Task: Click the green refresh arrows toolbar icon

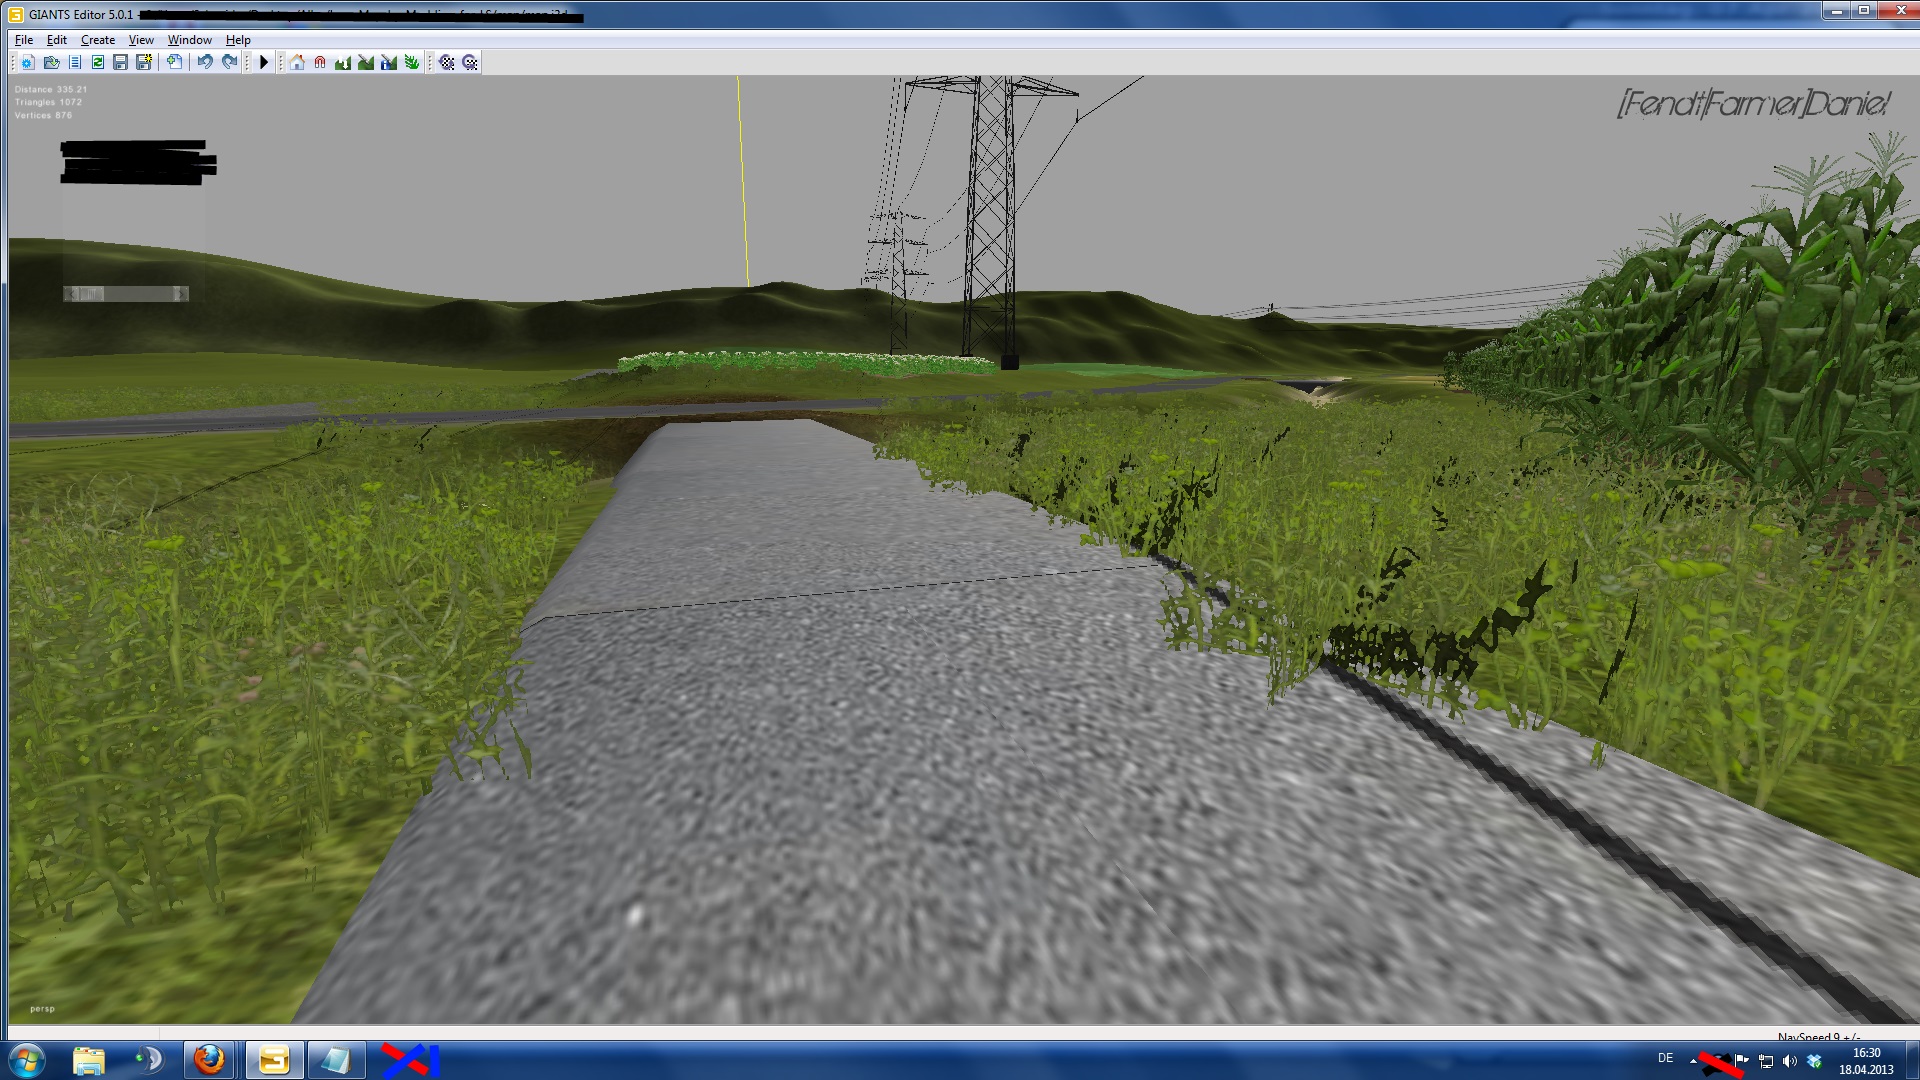Action: tap(98, 63)
